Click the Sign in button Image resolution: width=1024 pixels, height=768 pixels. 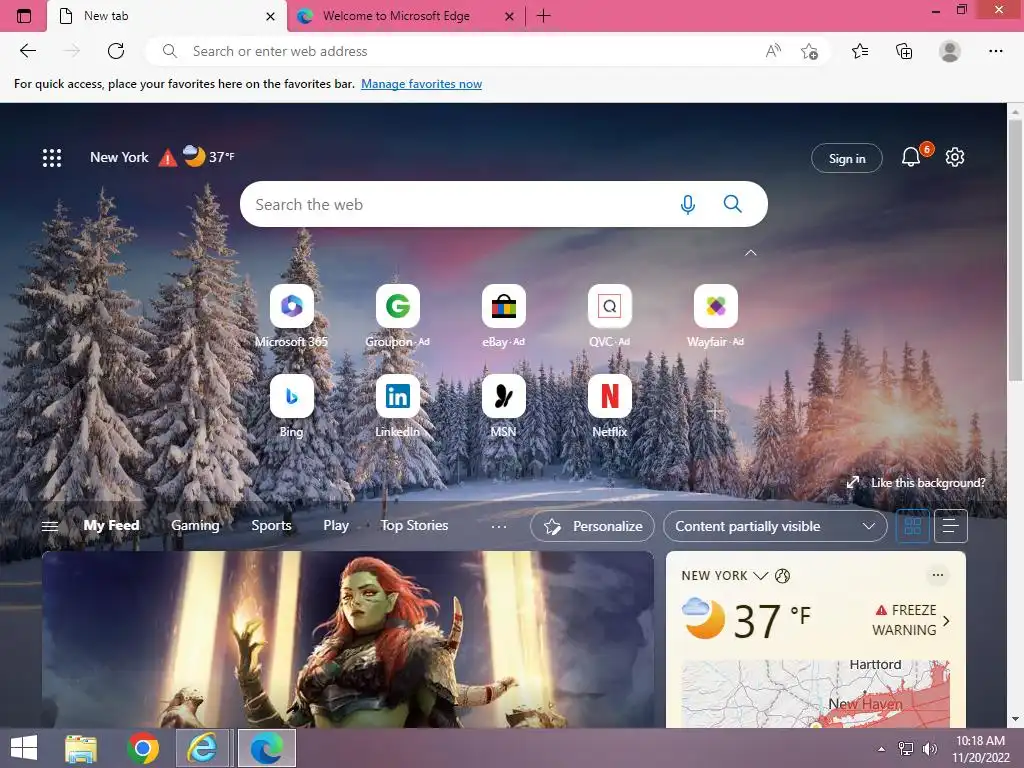click(847, 159)
